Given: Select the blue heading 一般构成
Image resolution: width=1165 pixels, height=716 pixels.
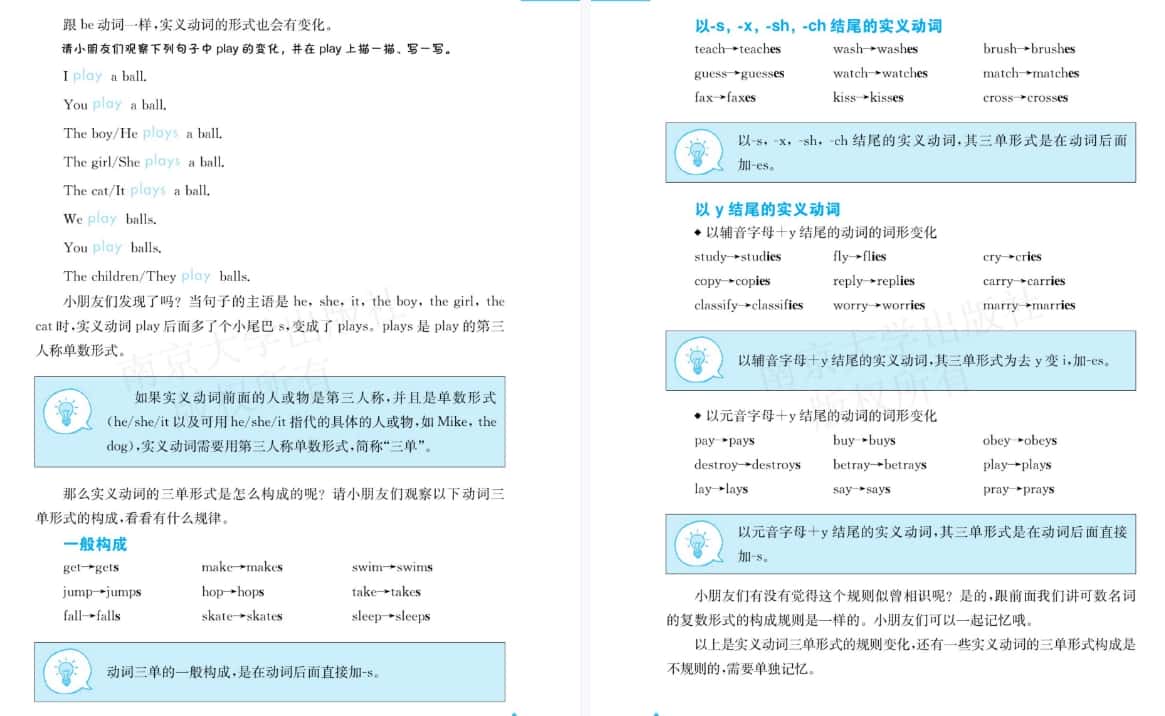Looking at the screenshot, I should tap(95, 544).
